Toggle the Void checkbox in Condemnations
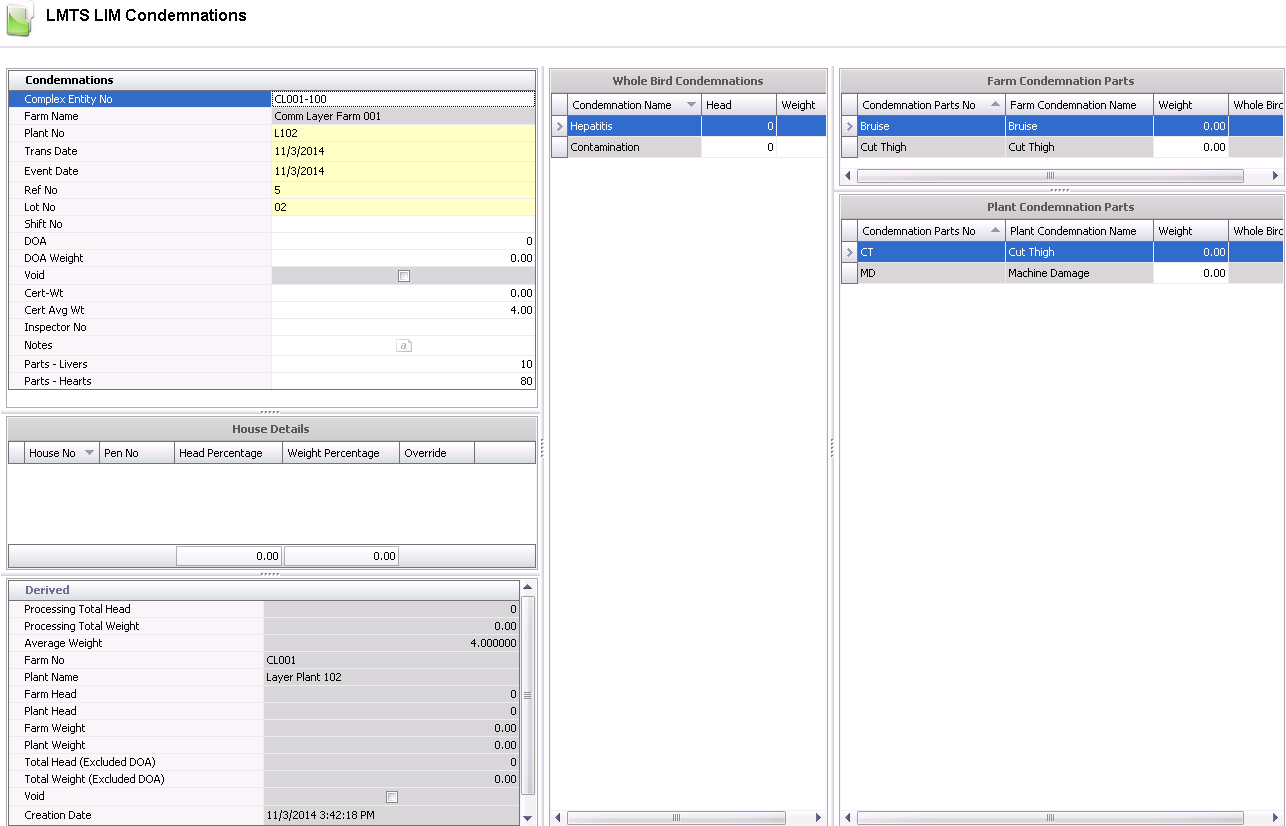 click(x=404, y=276)
